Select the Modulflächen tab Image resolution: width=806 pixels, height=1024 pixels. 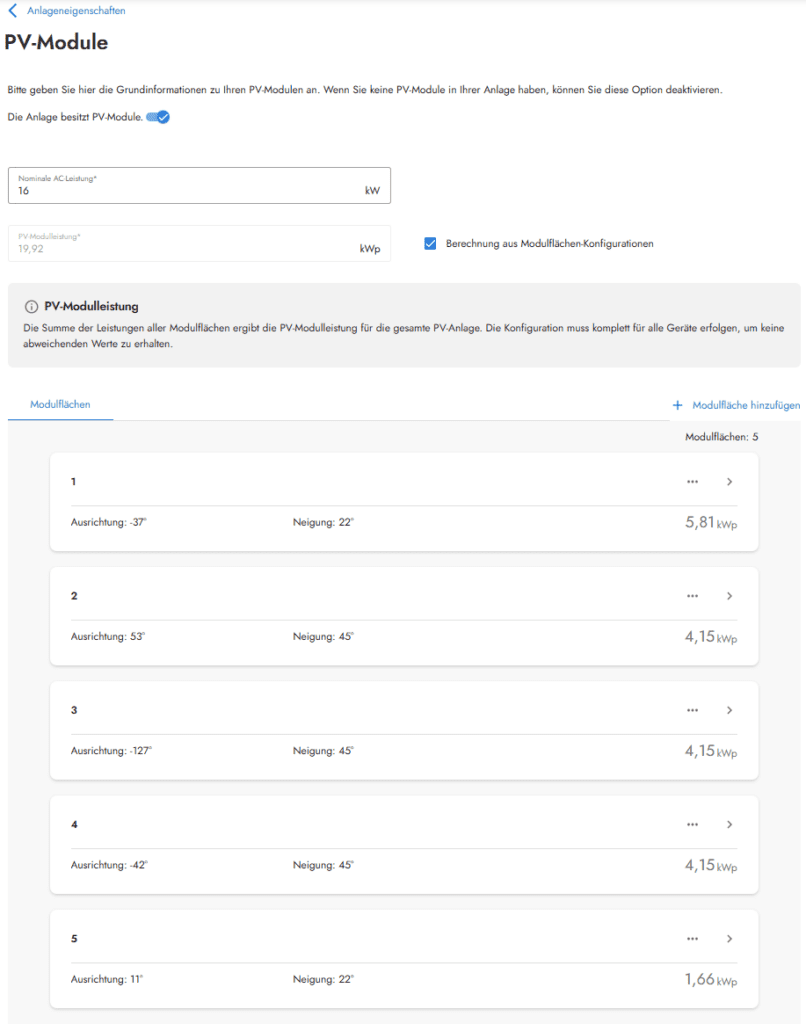click(60, 404)
